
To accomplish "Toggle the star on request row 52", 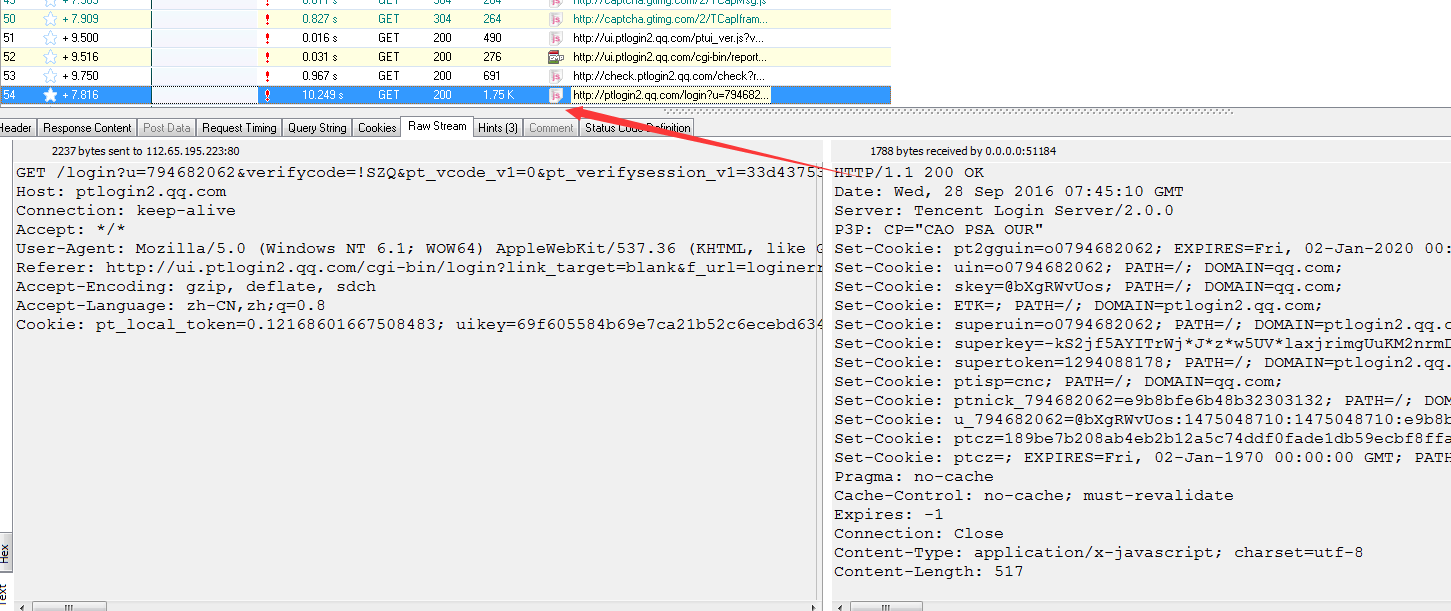I will coord(50,57).
